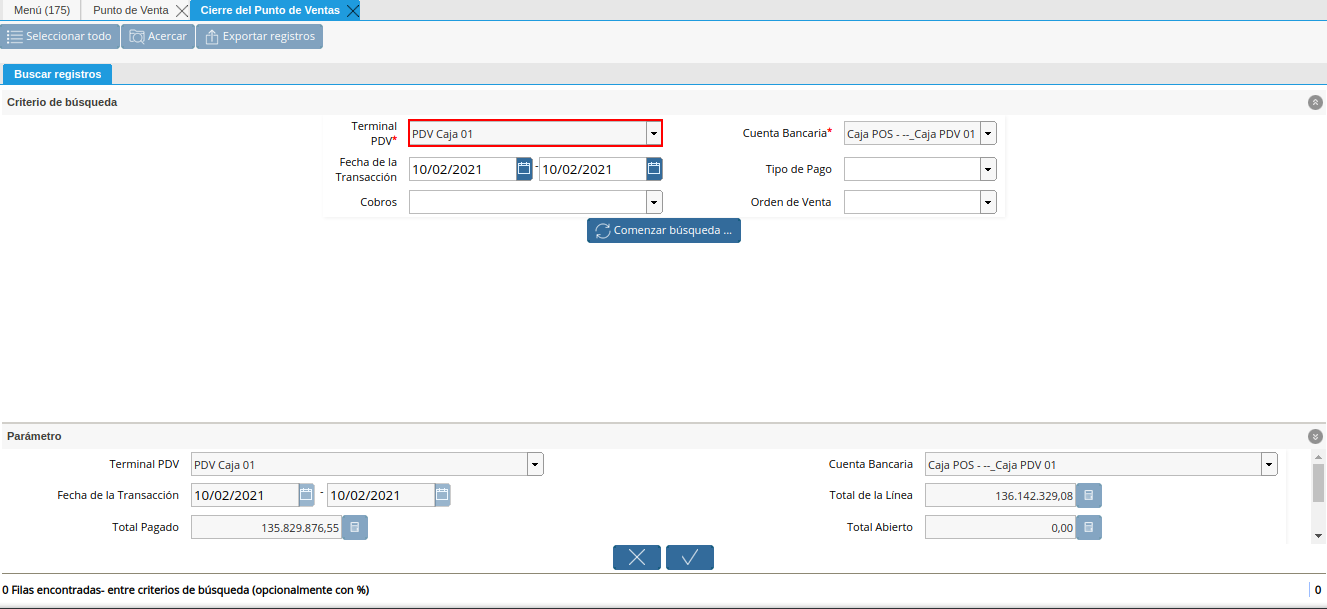Open Terminal PDV dropdown in search criteria

pyautogui.click(x=653, y=133)
